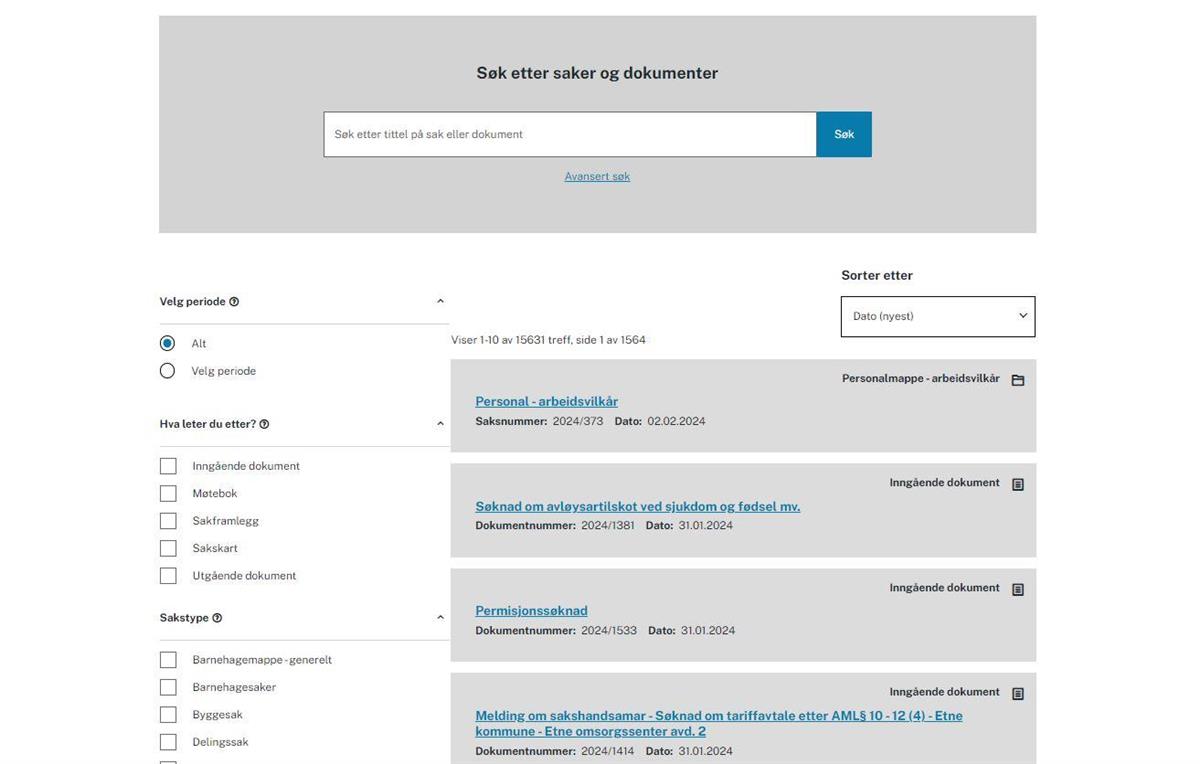Collapse the Hva leter du etter? section
The image size is (1200, 764).
[440, 423]
